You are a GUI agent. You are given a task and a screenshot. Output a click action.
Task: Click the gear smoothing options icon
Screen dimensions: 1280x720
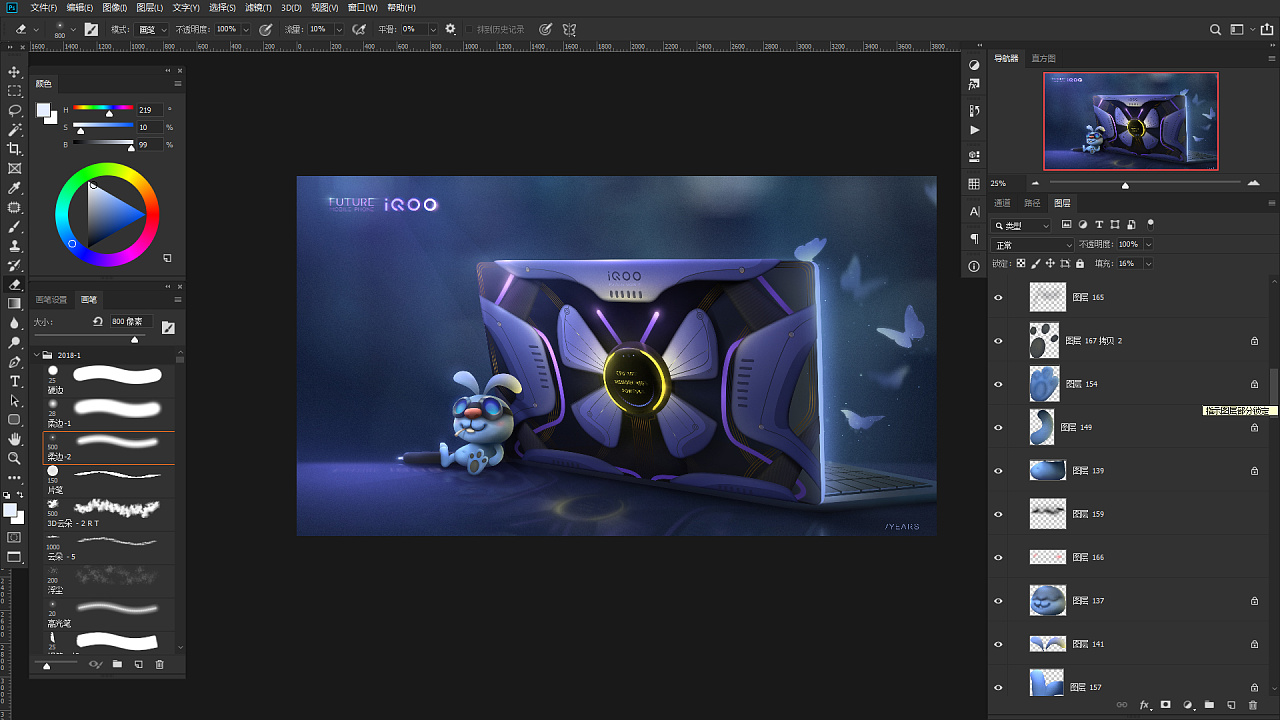click(x=451, y=29)
